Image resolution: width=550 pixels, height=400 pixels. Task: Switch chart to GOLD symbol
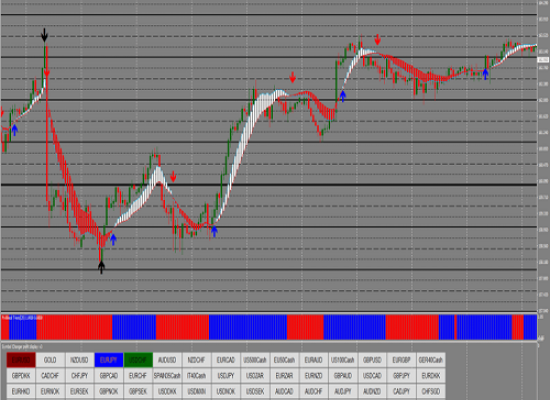pyautogui.click(x=50, y=360)
